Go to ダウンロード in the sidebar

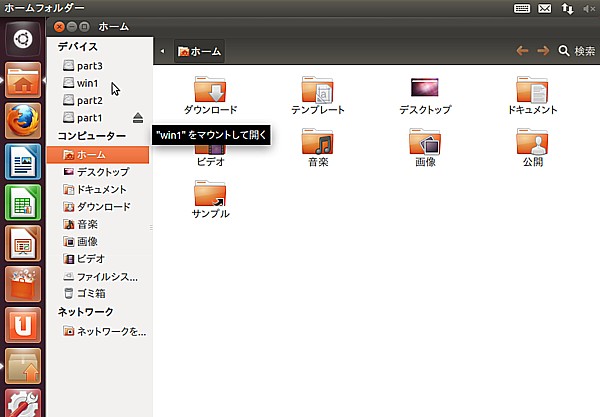pos(97,207)
